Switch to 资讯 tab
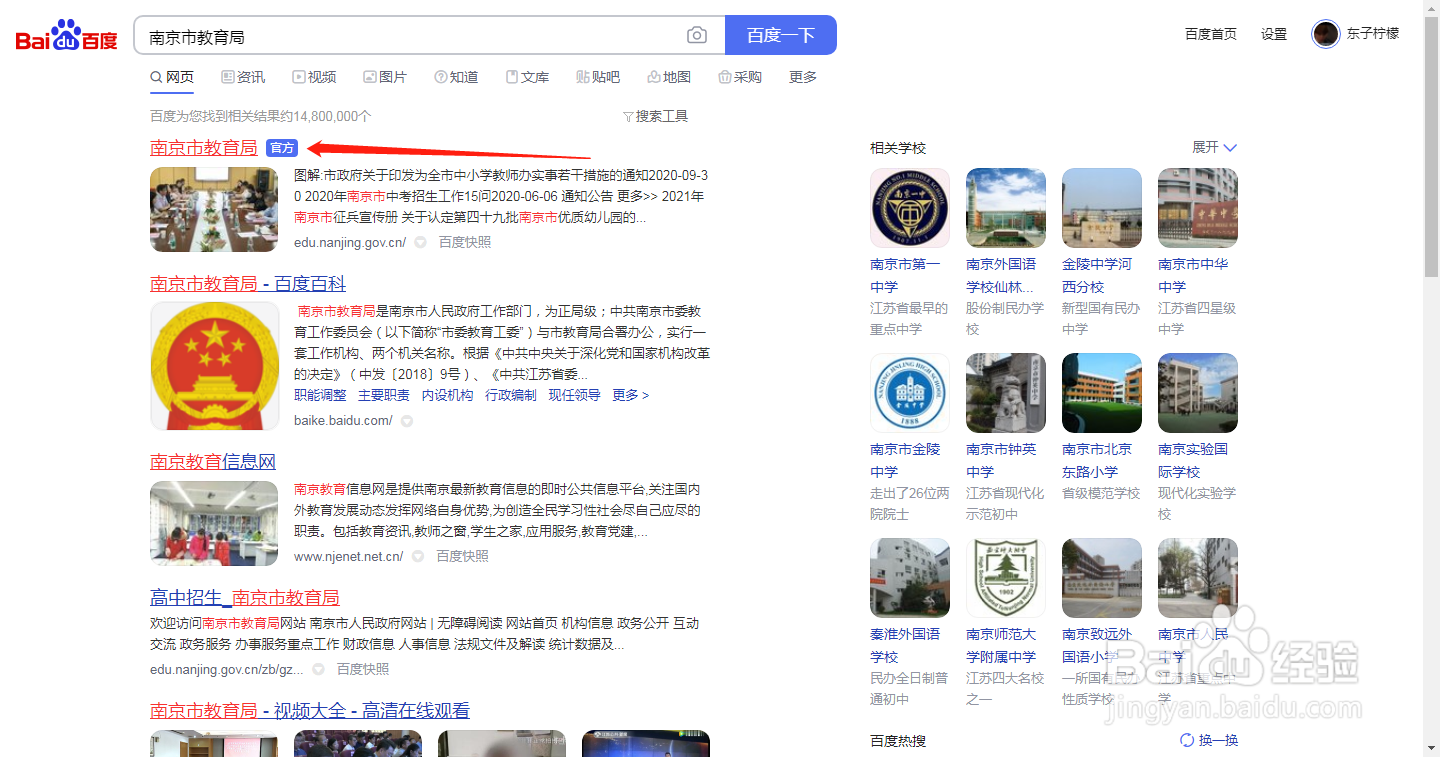 (x=243, y=77)
